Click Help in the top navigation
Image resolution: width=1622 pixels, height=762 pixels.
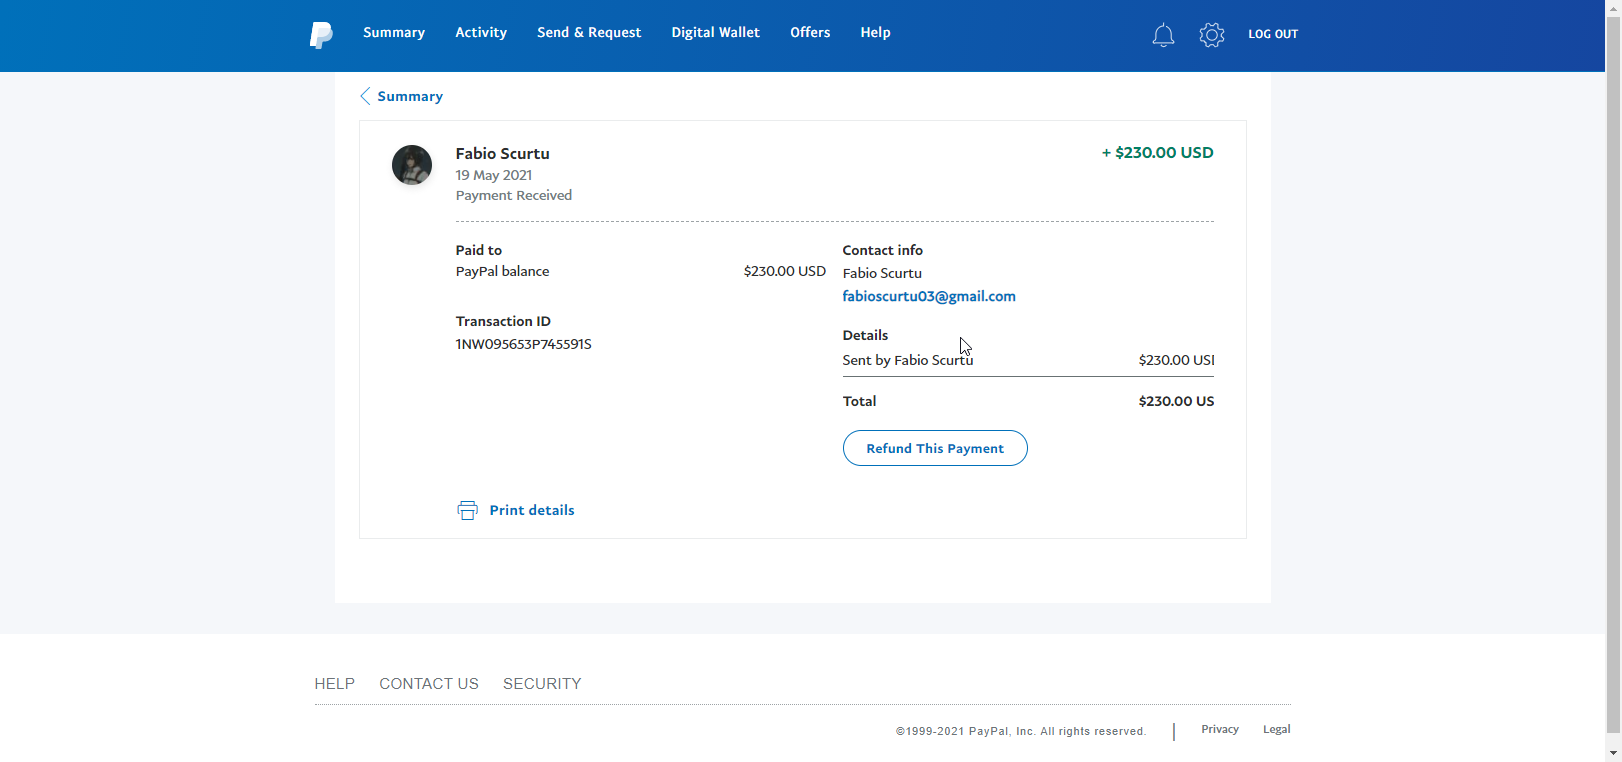tap(875, 33)
